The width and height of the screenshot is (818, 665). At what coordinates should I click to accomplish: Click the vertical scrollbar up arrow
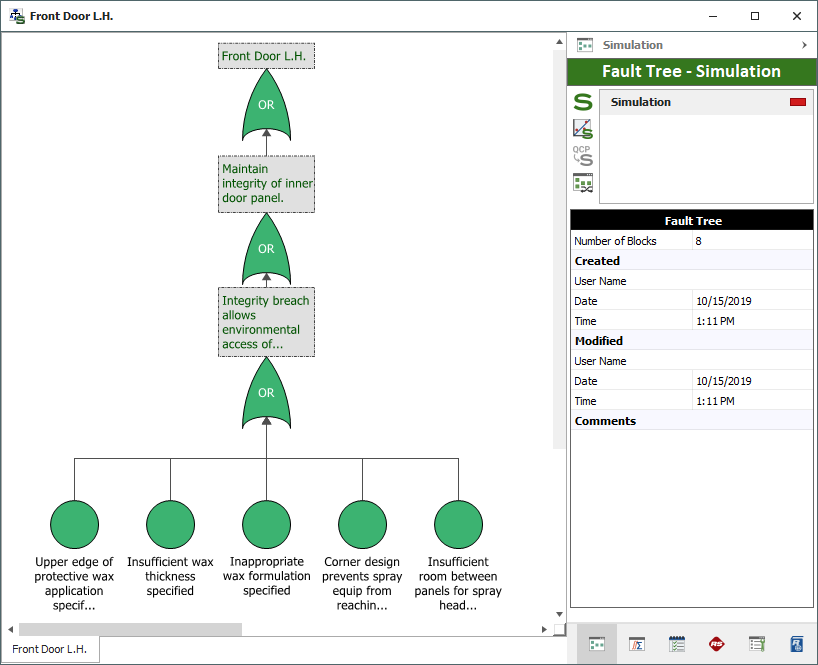559,42
